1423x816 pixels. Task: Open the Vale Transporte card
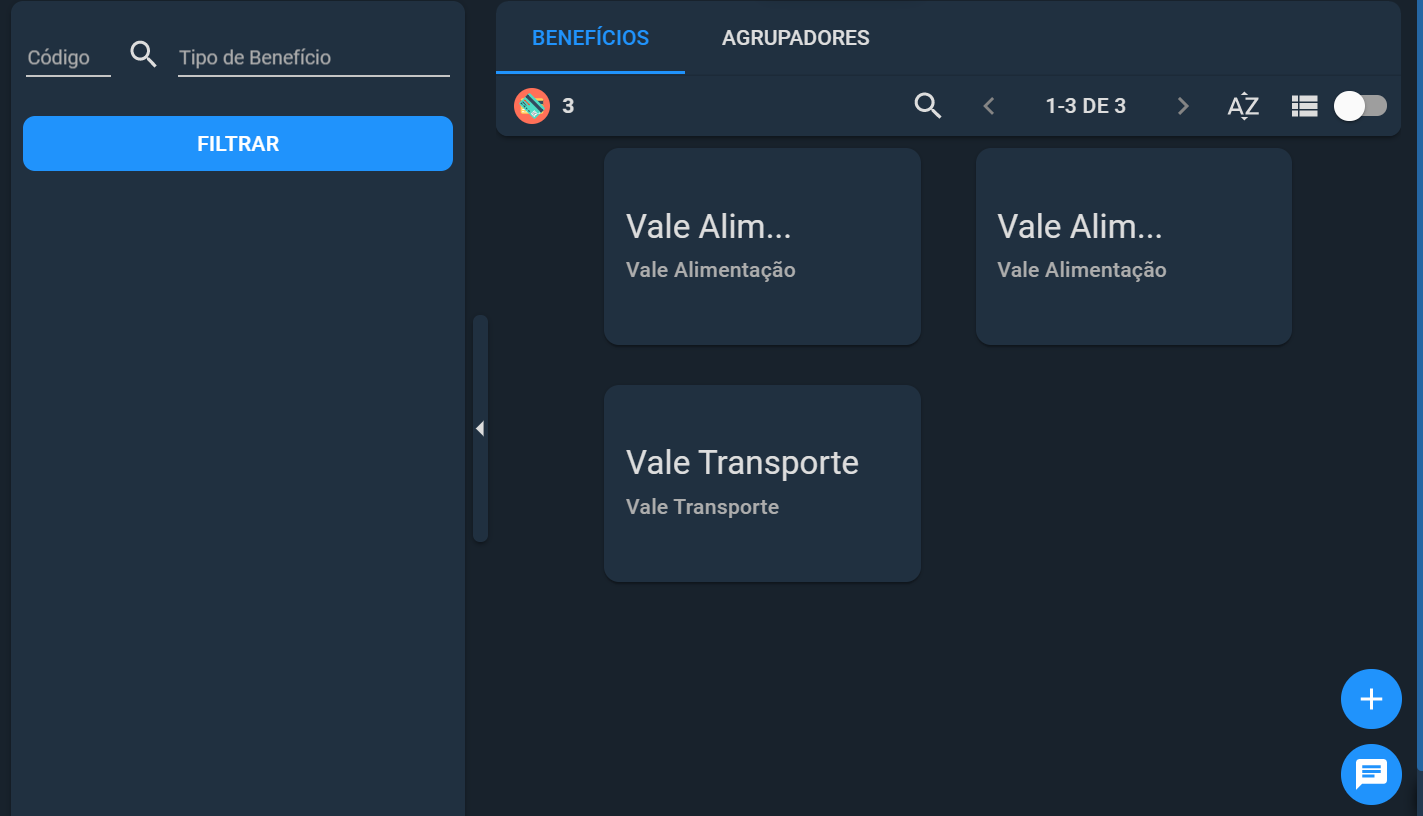(762, 483)
